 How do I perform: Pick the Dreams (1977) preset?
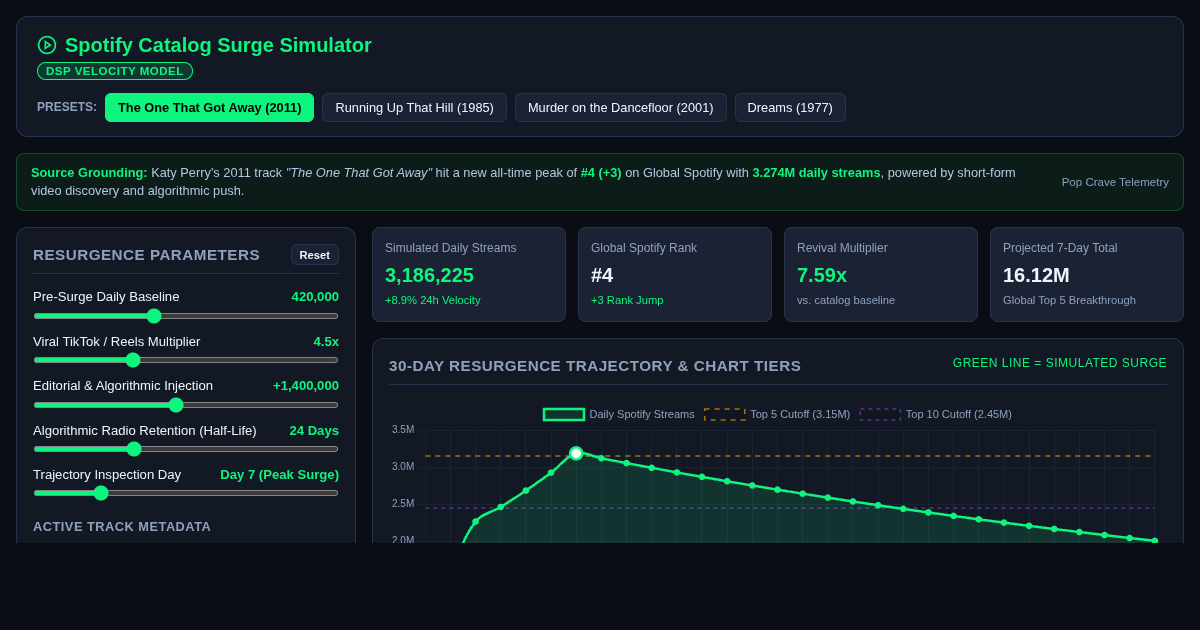[x=790, y=108]
